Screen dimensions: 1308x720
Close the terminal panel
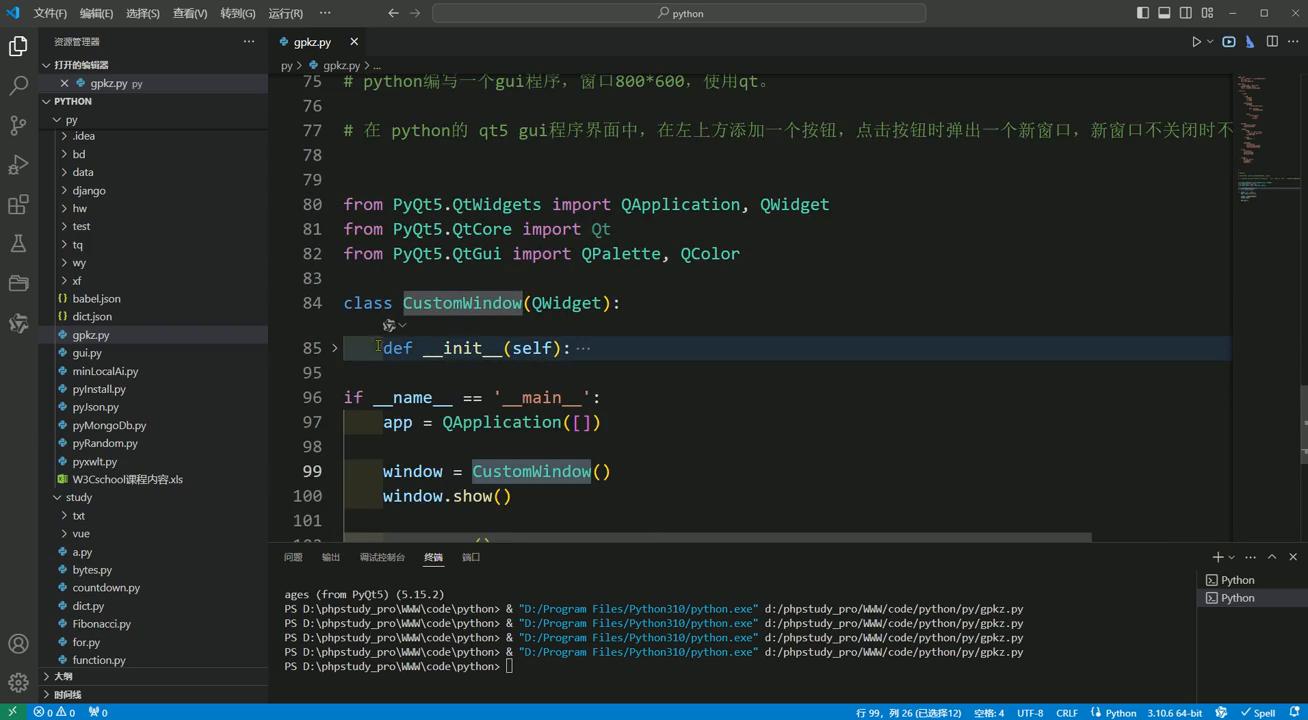point(1293,557)
